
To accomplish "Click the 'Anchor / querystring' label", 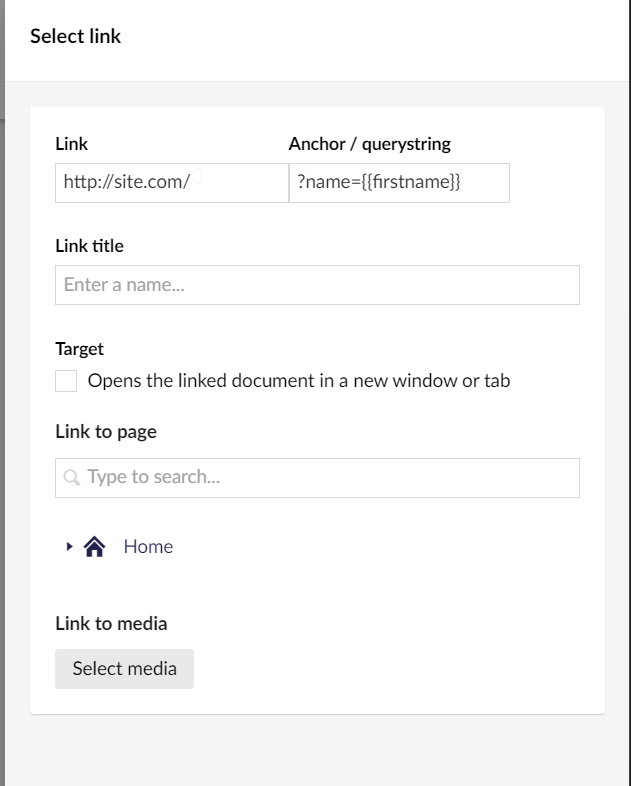I will (369, 144).
